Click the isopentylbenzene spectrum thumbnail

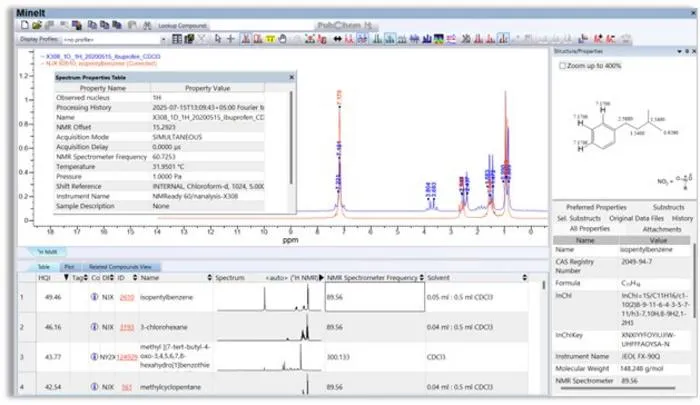coord(269,297)
